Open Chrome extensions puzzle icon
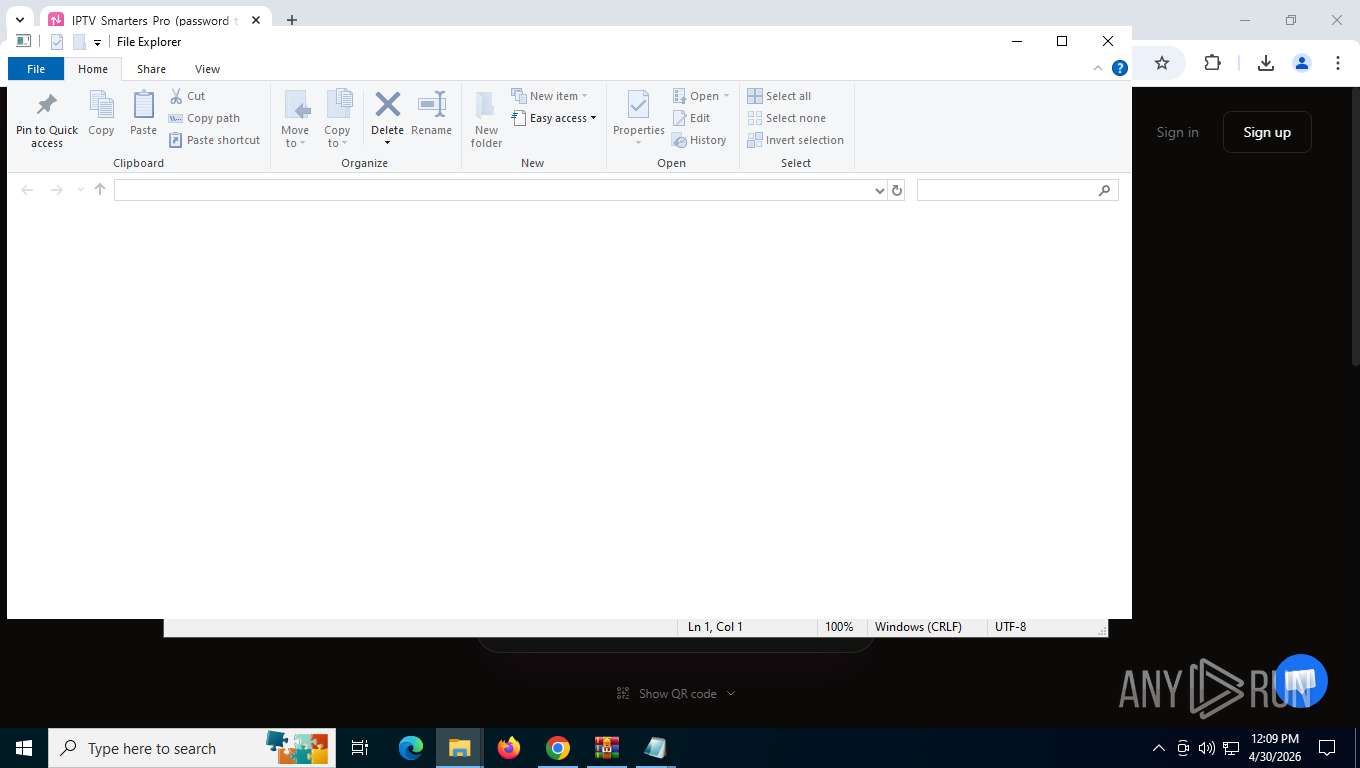The width and height of the screenshot is (1360, 768). coord(1212,63)
